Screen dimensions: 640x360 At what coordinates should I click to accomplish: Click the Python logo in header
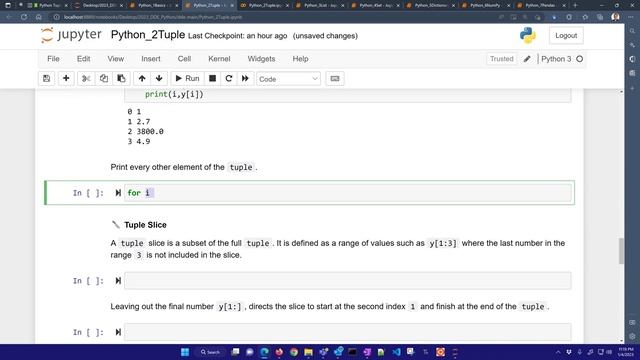click(528, 36)
